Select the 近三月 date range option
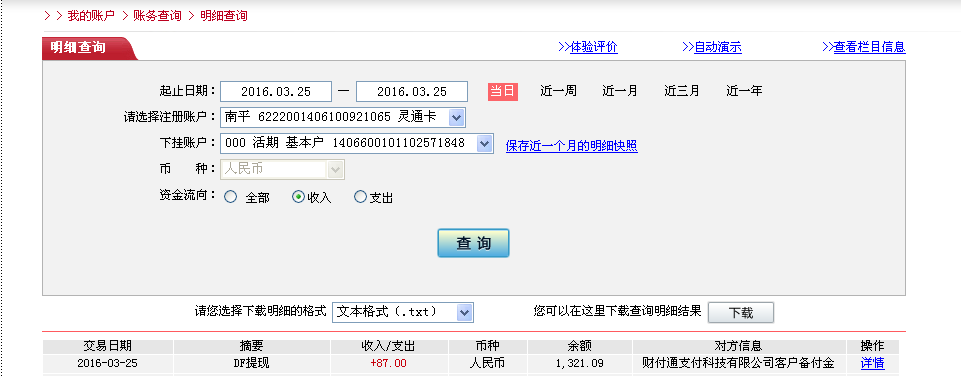 pyautogui.click(x=682, y=91)
